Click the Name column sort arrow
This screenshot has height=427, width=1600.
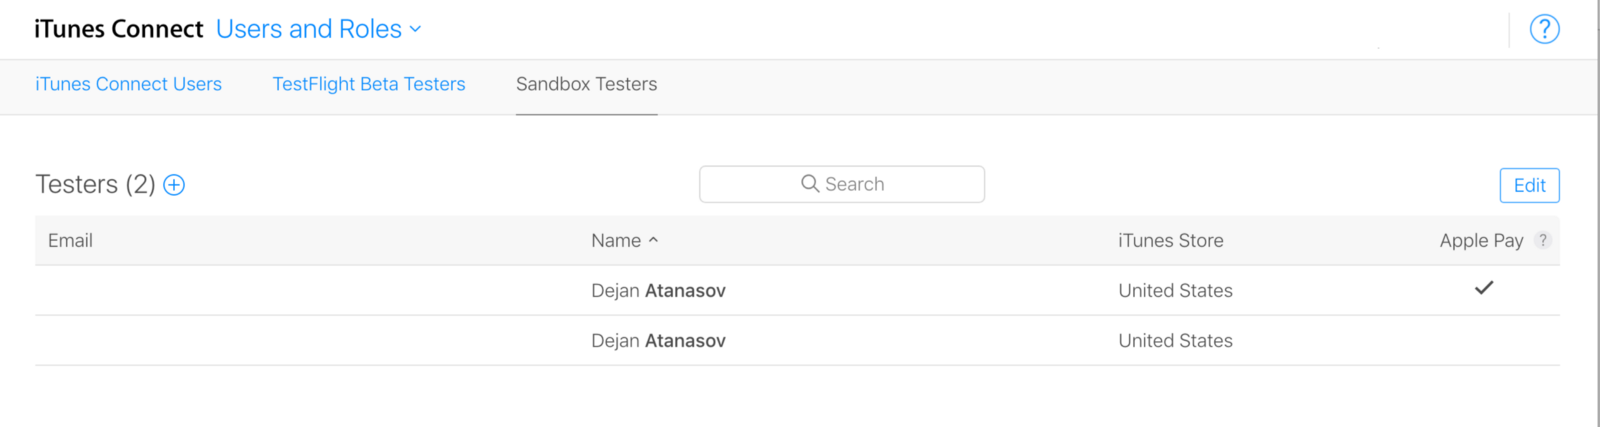pyautogui.click(x=653, y=241)
